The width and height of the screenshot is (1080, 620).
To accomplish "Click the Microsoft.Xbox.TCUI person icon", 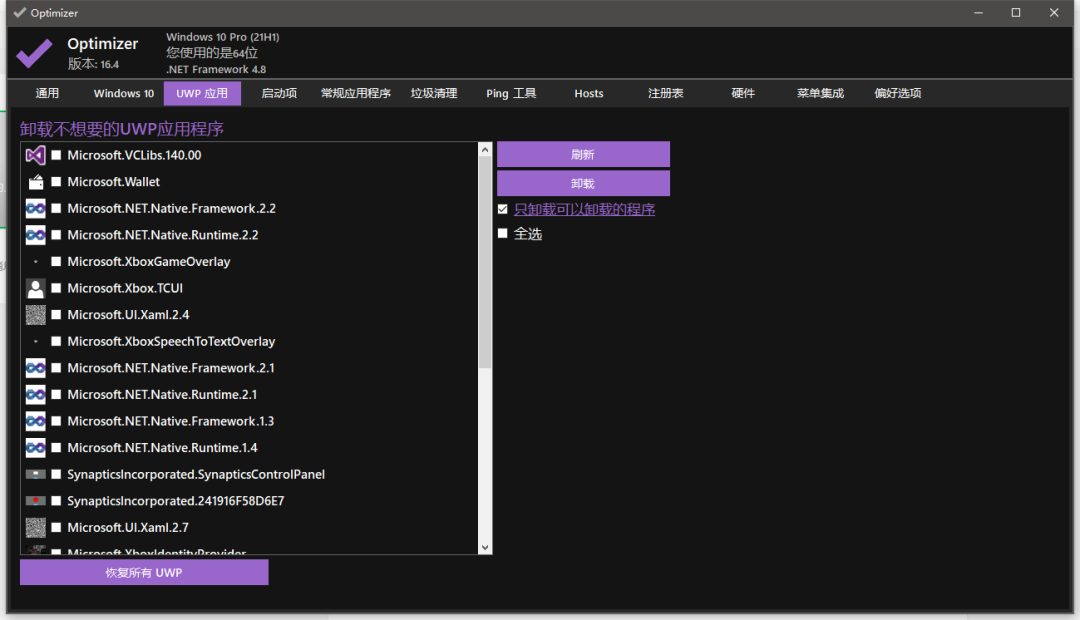I will point(35,288).
